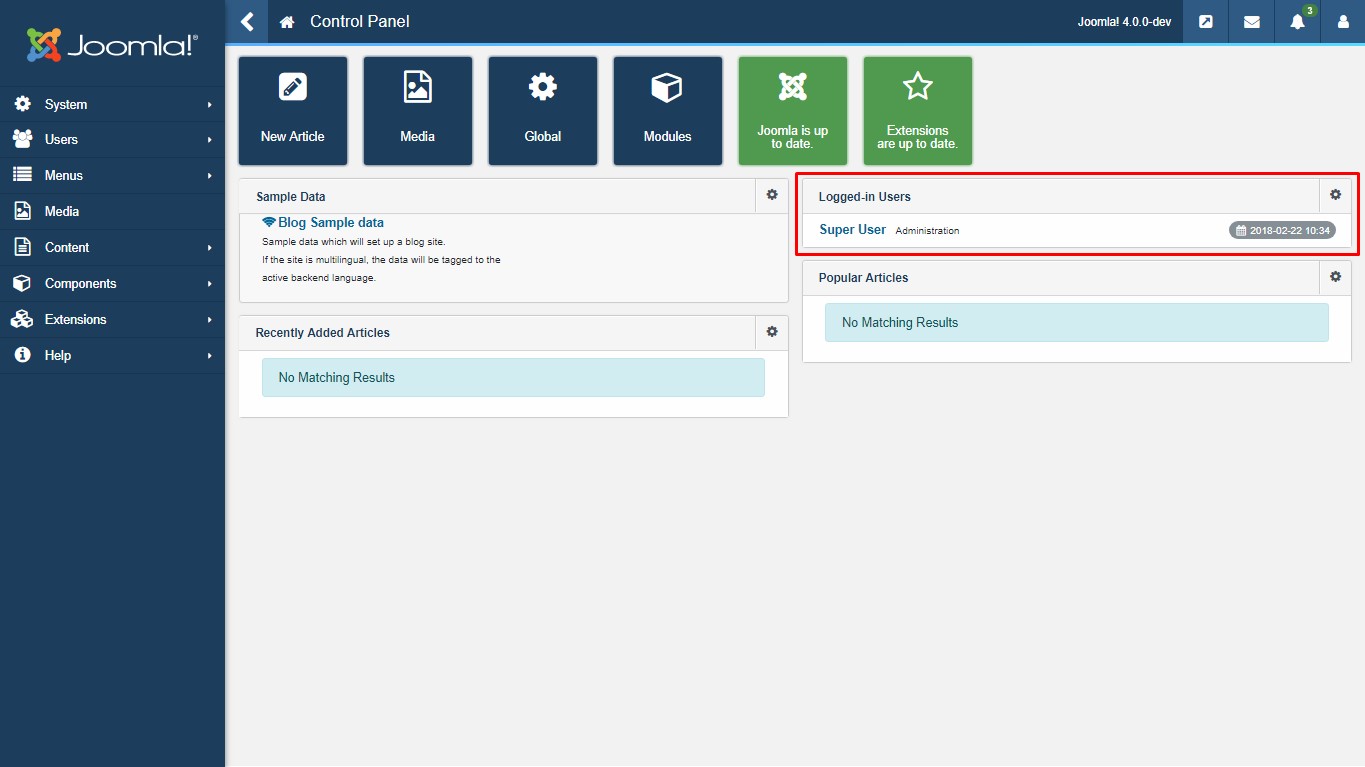Open the Users menu item
This screenshot has width=1365, height=767.
point(112,140)
